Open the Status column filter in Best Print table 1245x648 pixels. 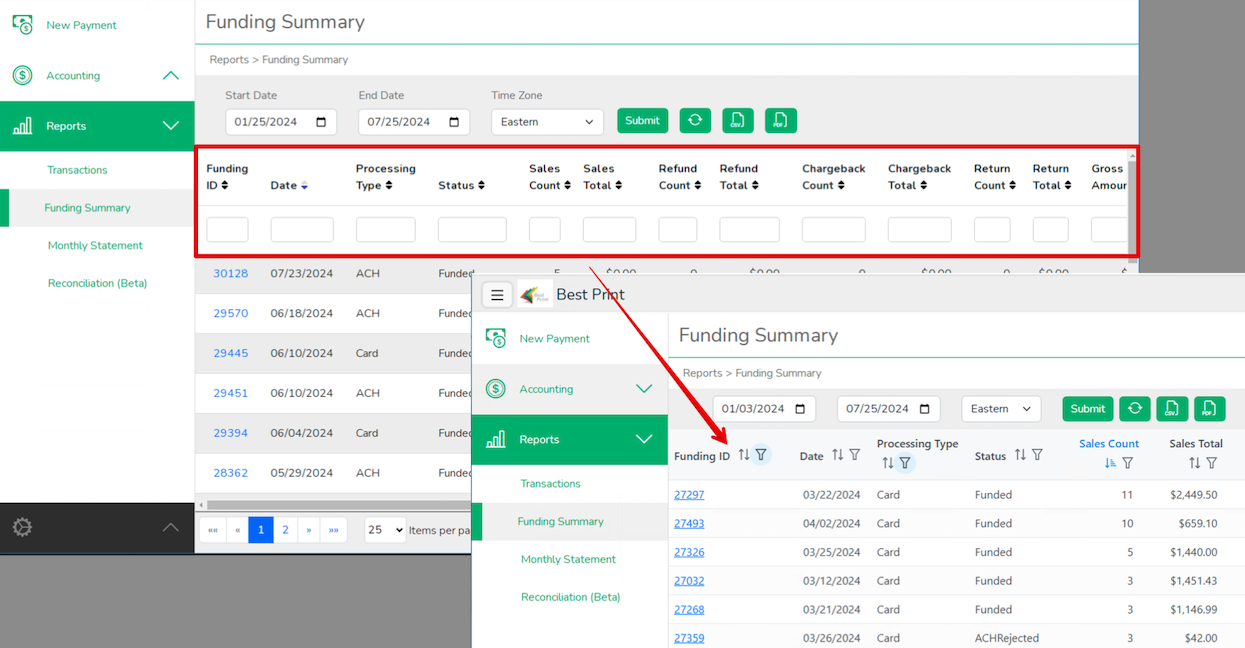(1037, 455)
